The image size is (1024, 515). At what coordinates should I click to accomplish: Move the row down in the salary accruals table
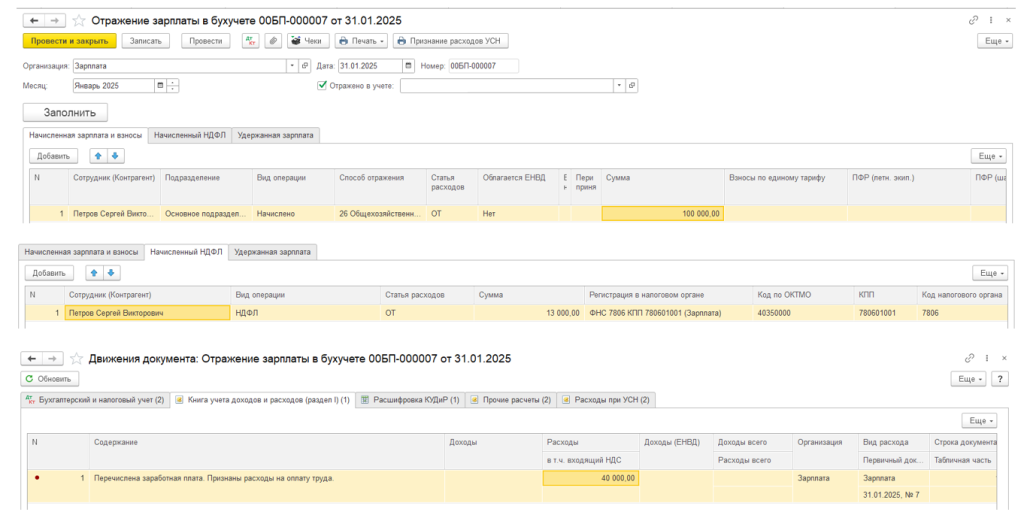(x=115, y=156)
